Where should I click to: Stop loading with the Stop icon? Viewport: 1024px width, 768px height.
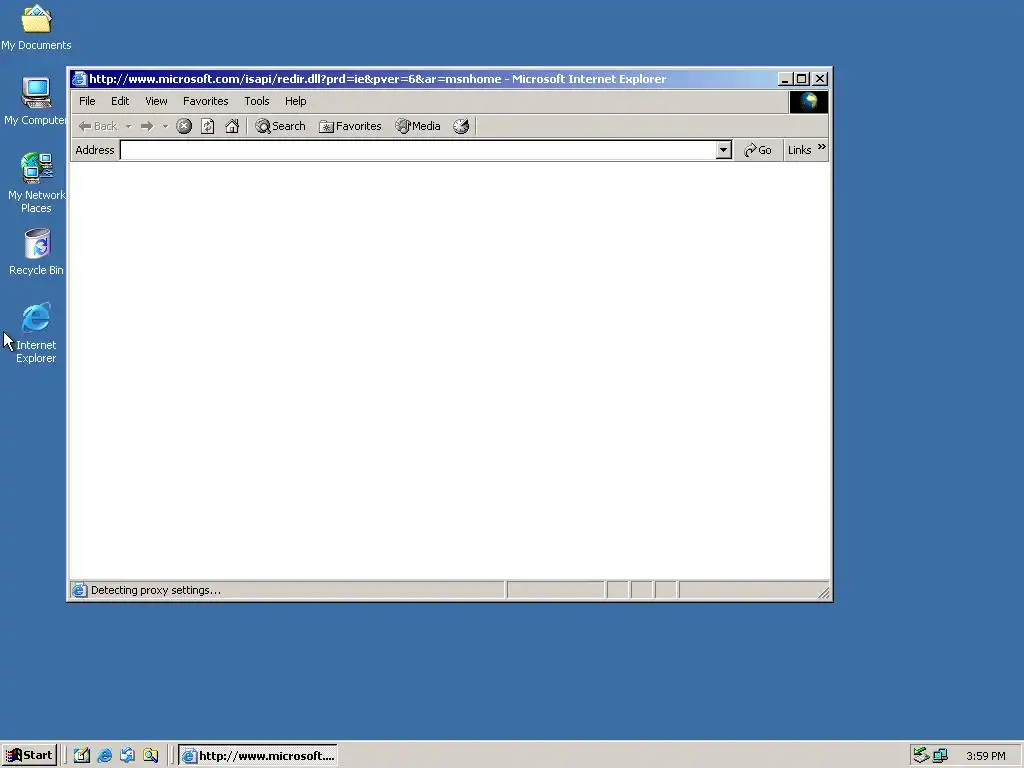point(184,126)
